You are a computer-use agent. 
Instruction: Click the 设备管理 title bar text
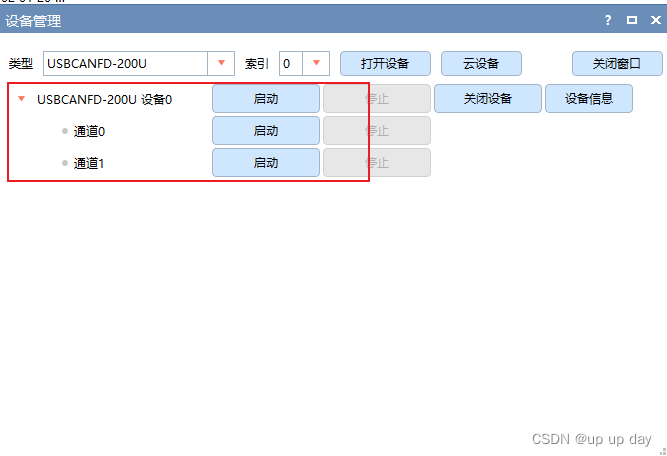(x=33, y=20)
